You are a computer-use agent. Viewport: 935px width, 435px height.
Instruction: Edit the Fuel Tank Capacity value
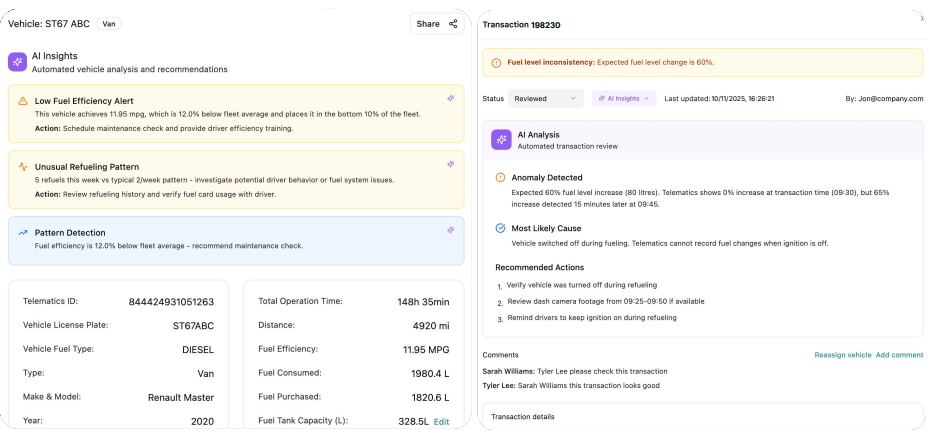coord(441,422)
